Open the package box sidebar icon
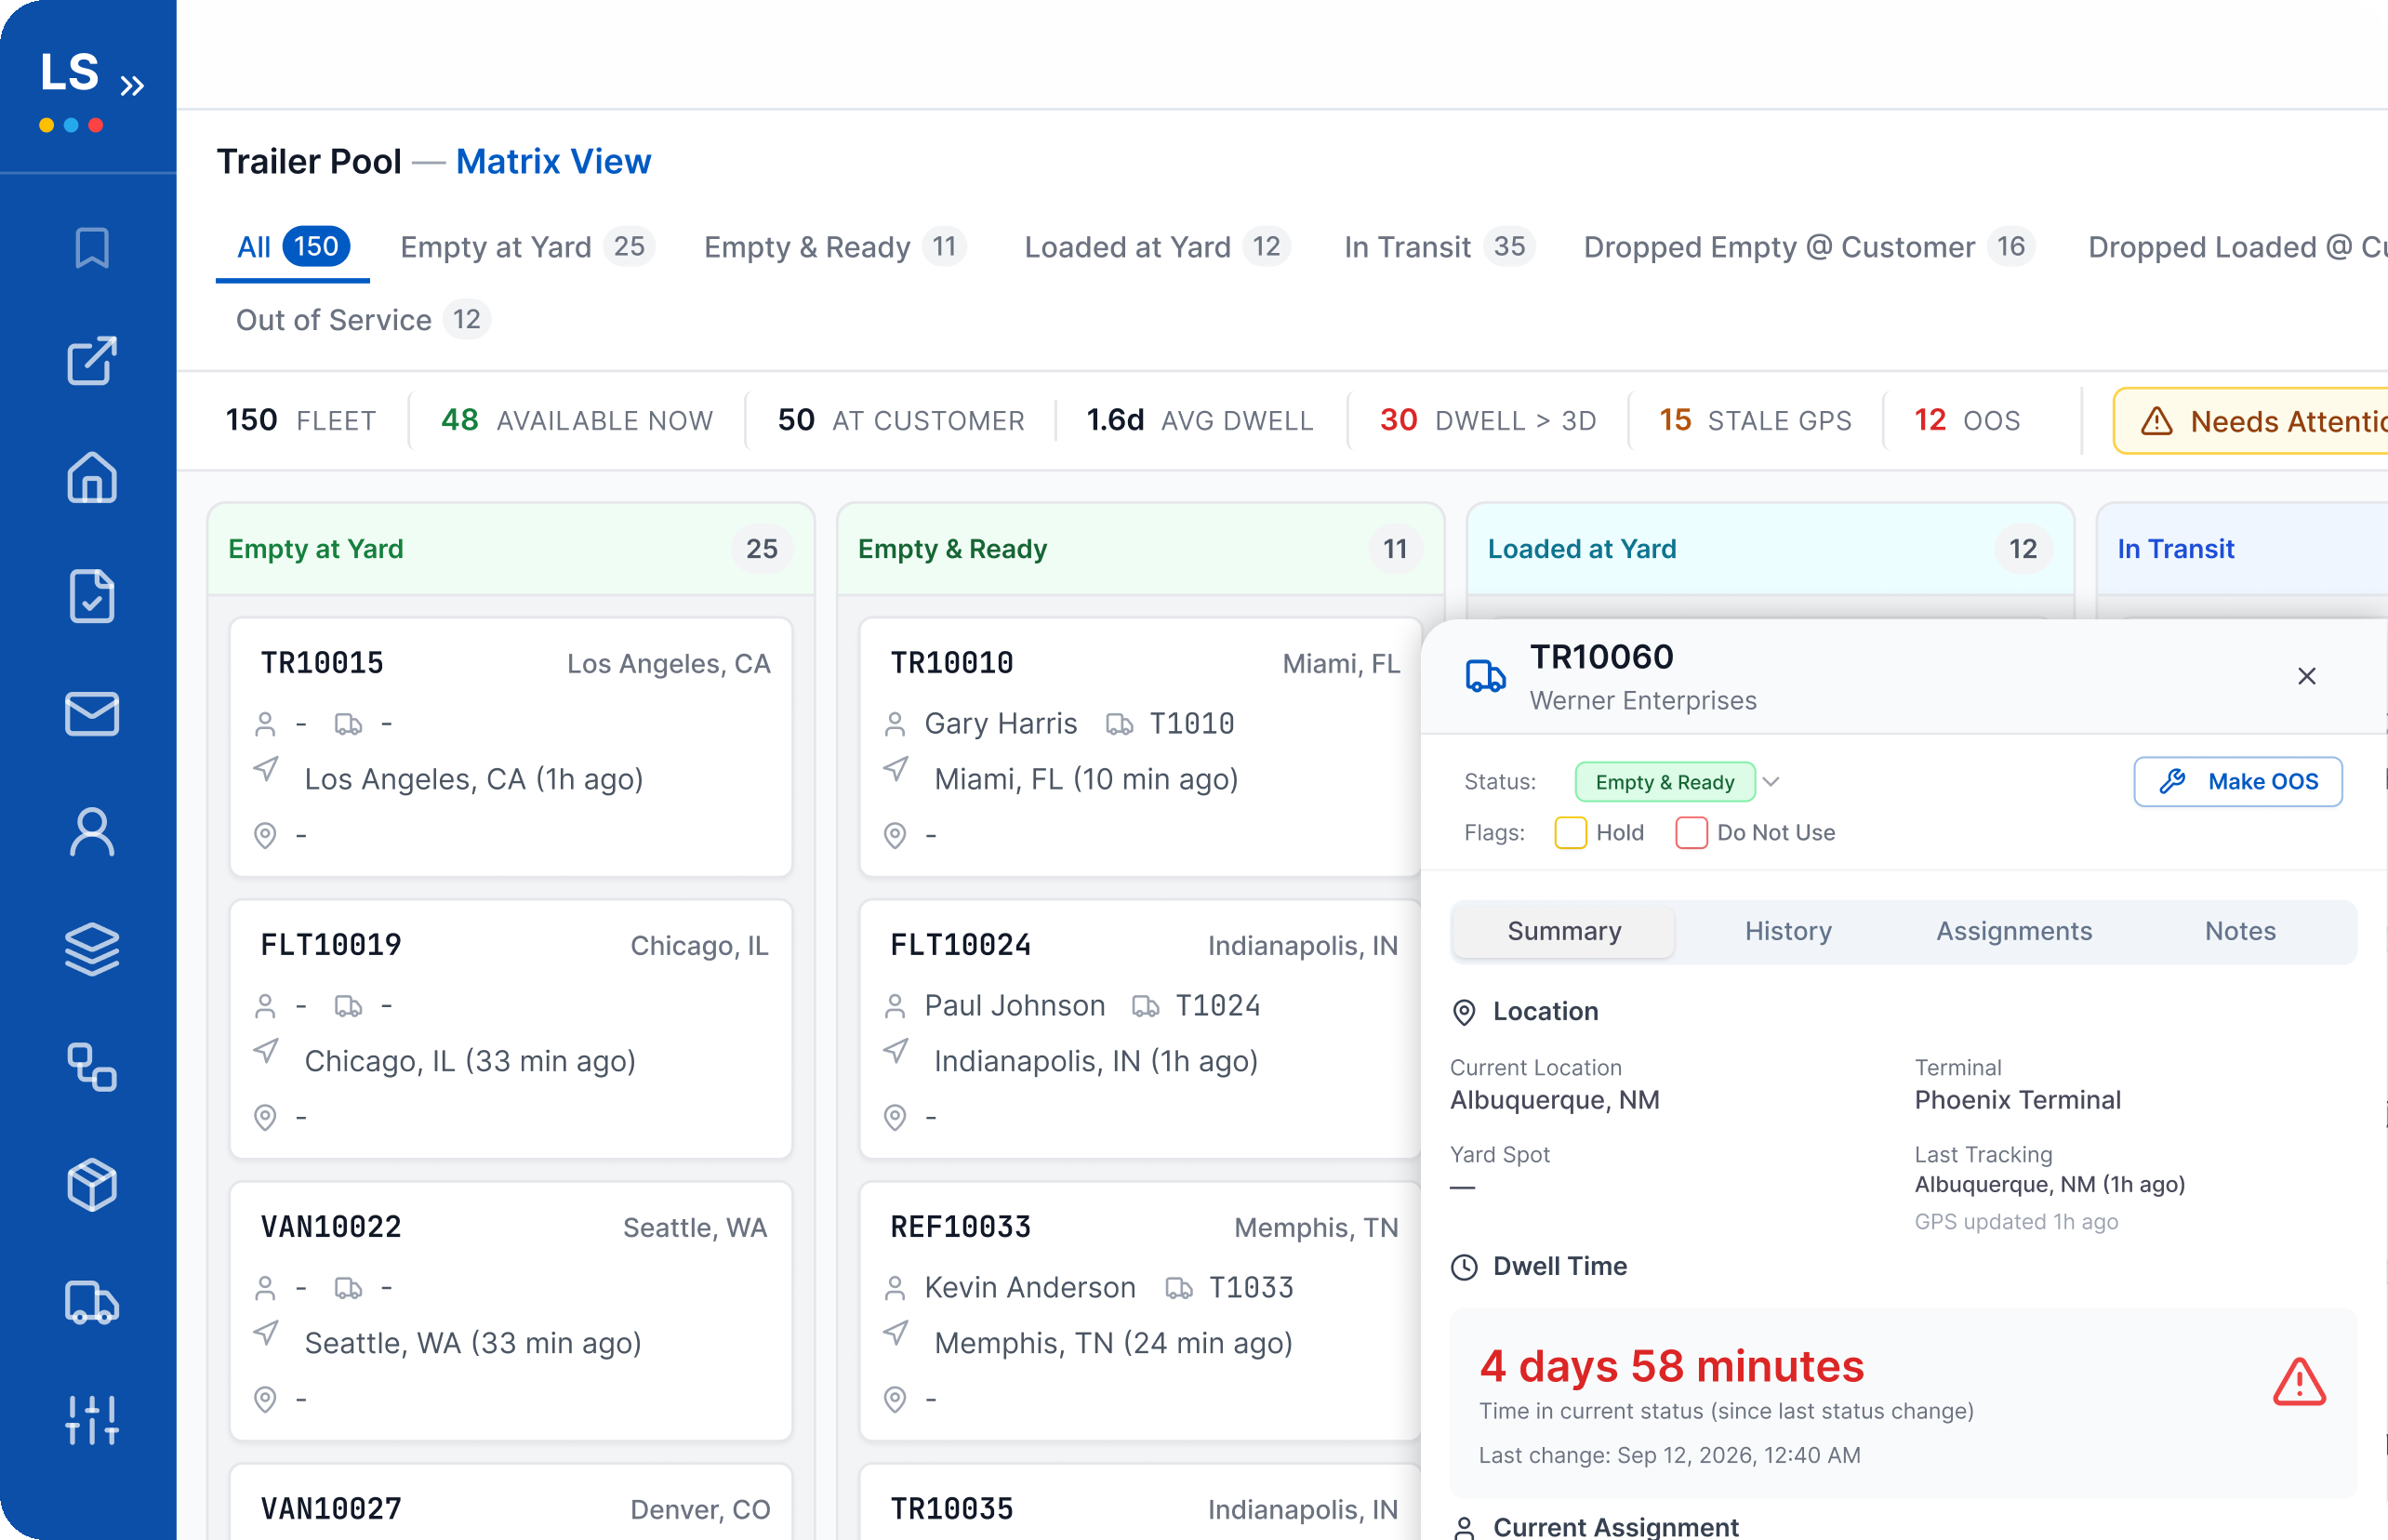This screenshot has height=1540, width=2388. point(92,1185)
